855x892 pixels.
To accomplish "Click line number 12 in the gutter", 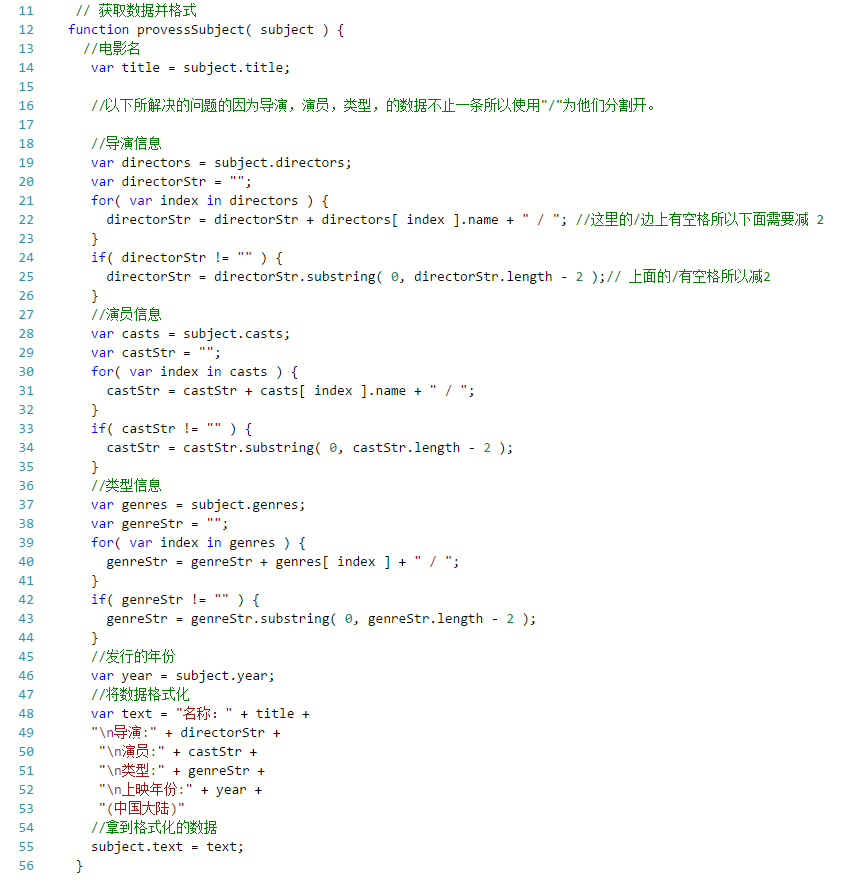I will click(x=25, y=29).
